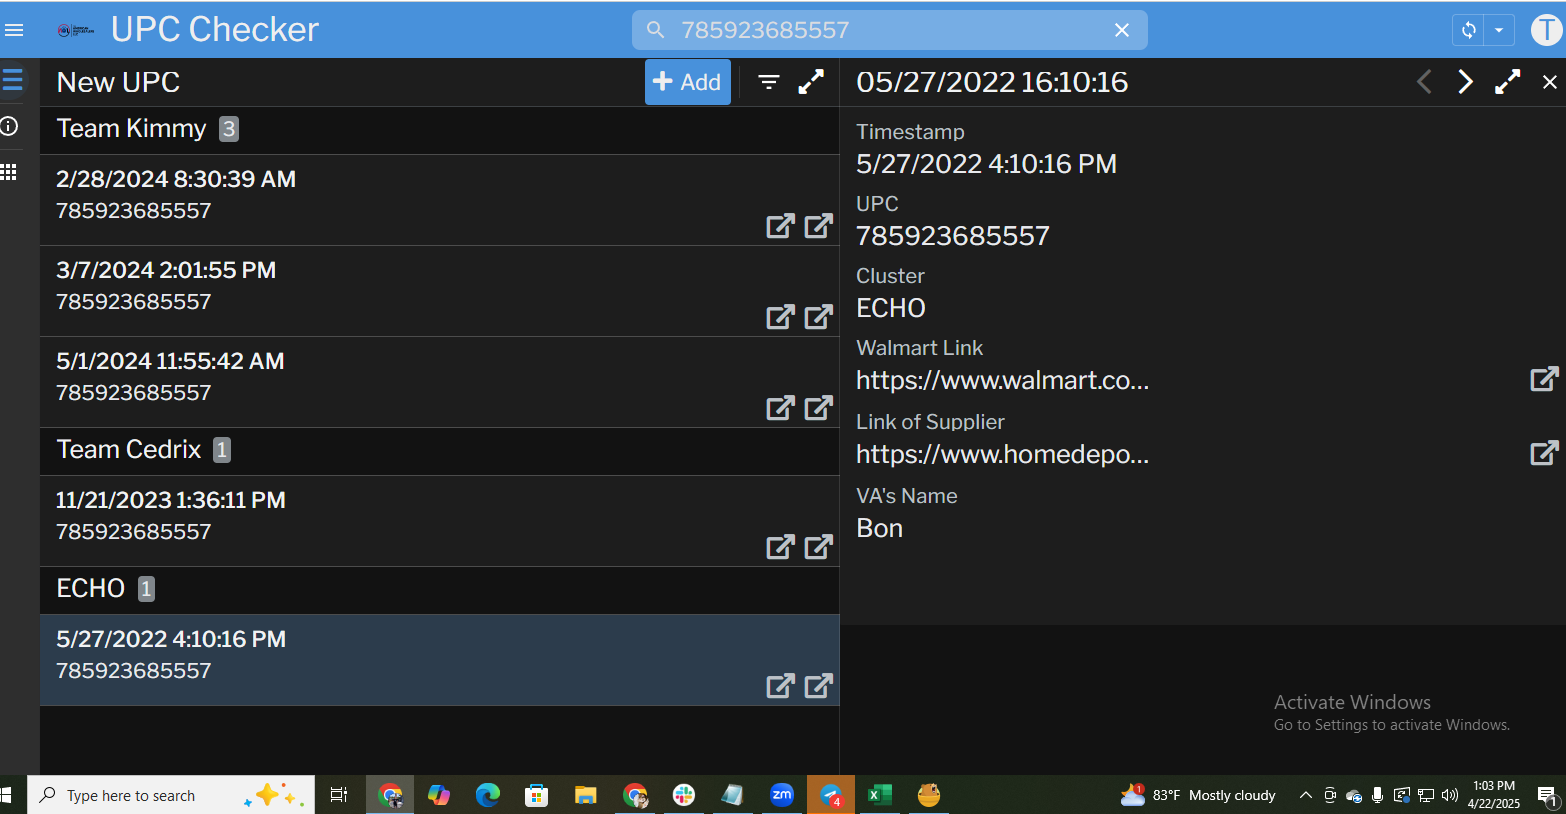
Task: Open the apps grid icon in sidebar
Action: click(10, 172)
